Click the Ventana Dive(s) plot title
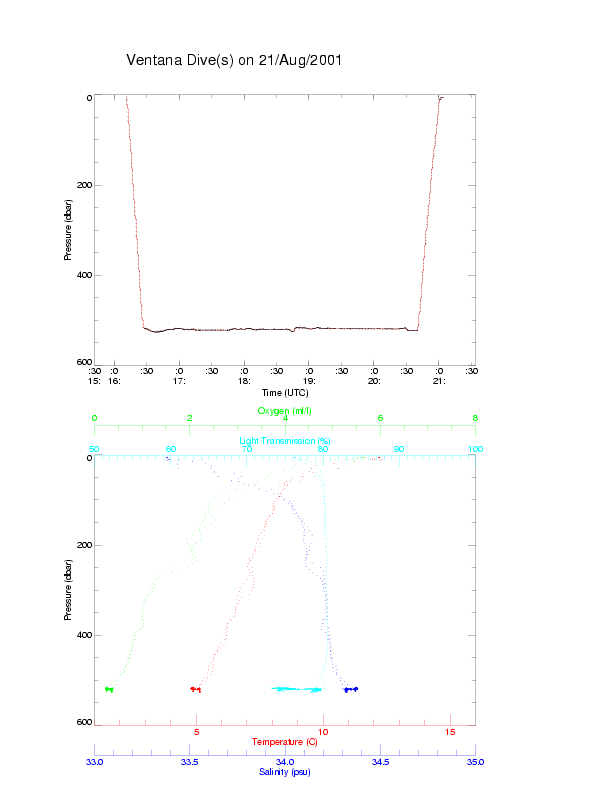Viewport: 612px width, 785px height. pos(234,60)
